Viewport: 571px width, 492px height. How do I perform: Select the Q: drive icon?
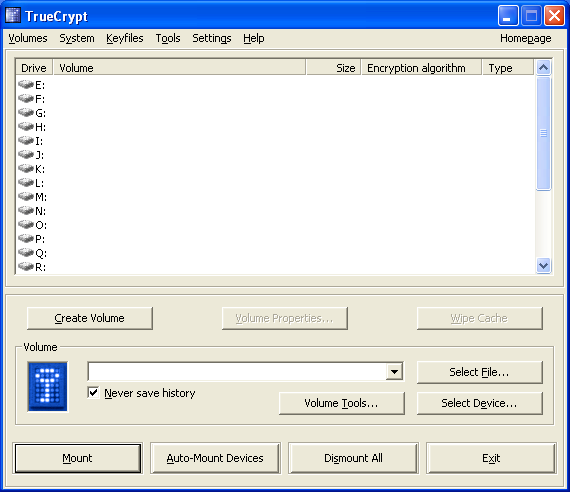tap(26, 252)
